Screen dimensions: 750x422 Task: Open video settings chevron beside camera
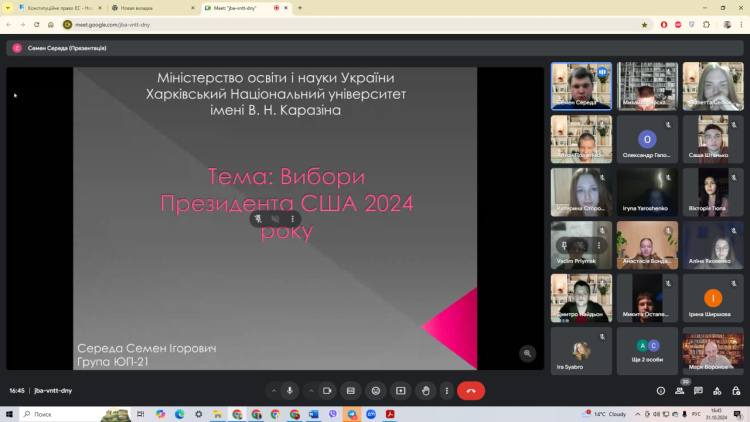(x=311, y=391)
